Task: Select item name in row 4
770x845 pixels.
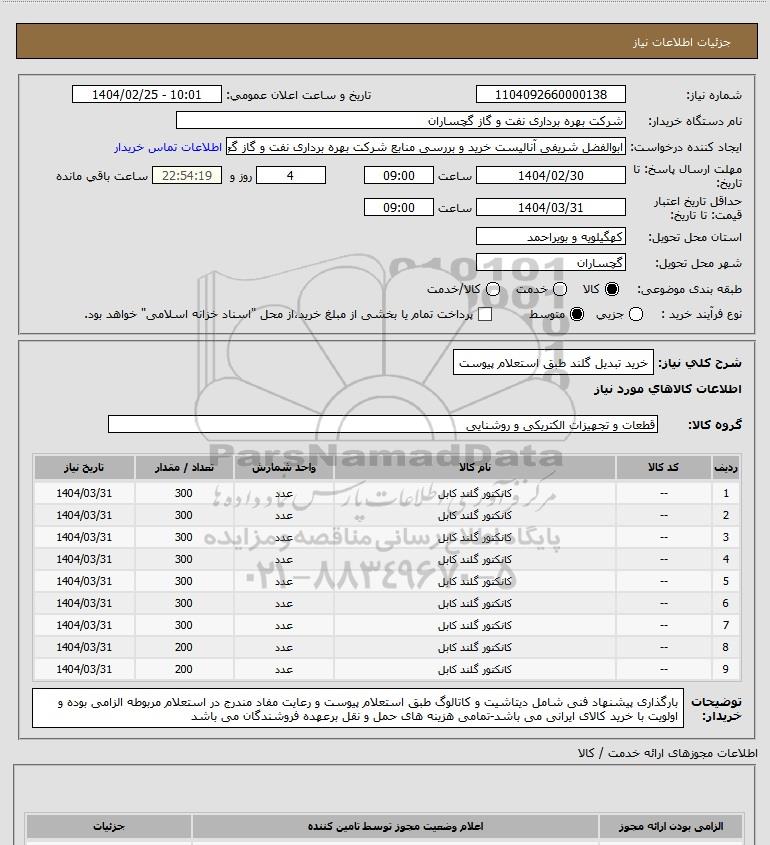Action: coord(475,559)
